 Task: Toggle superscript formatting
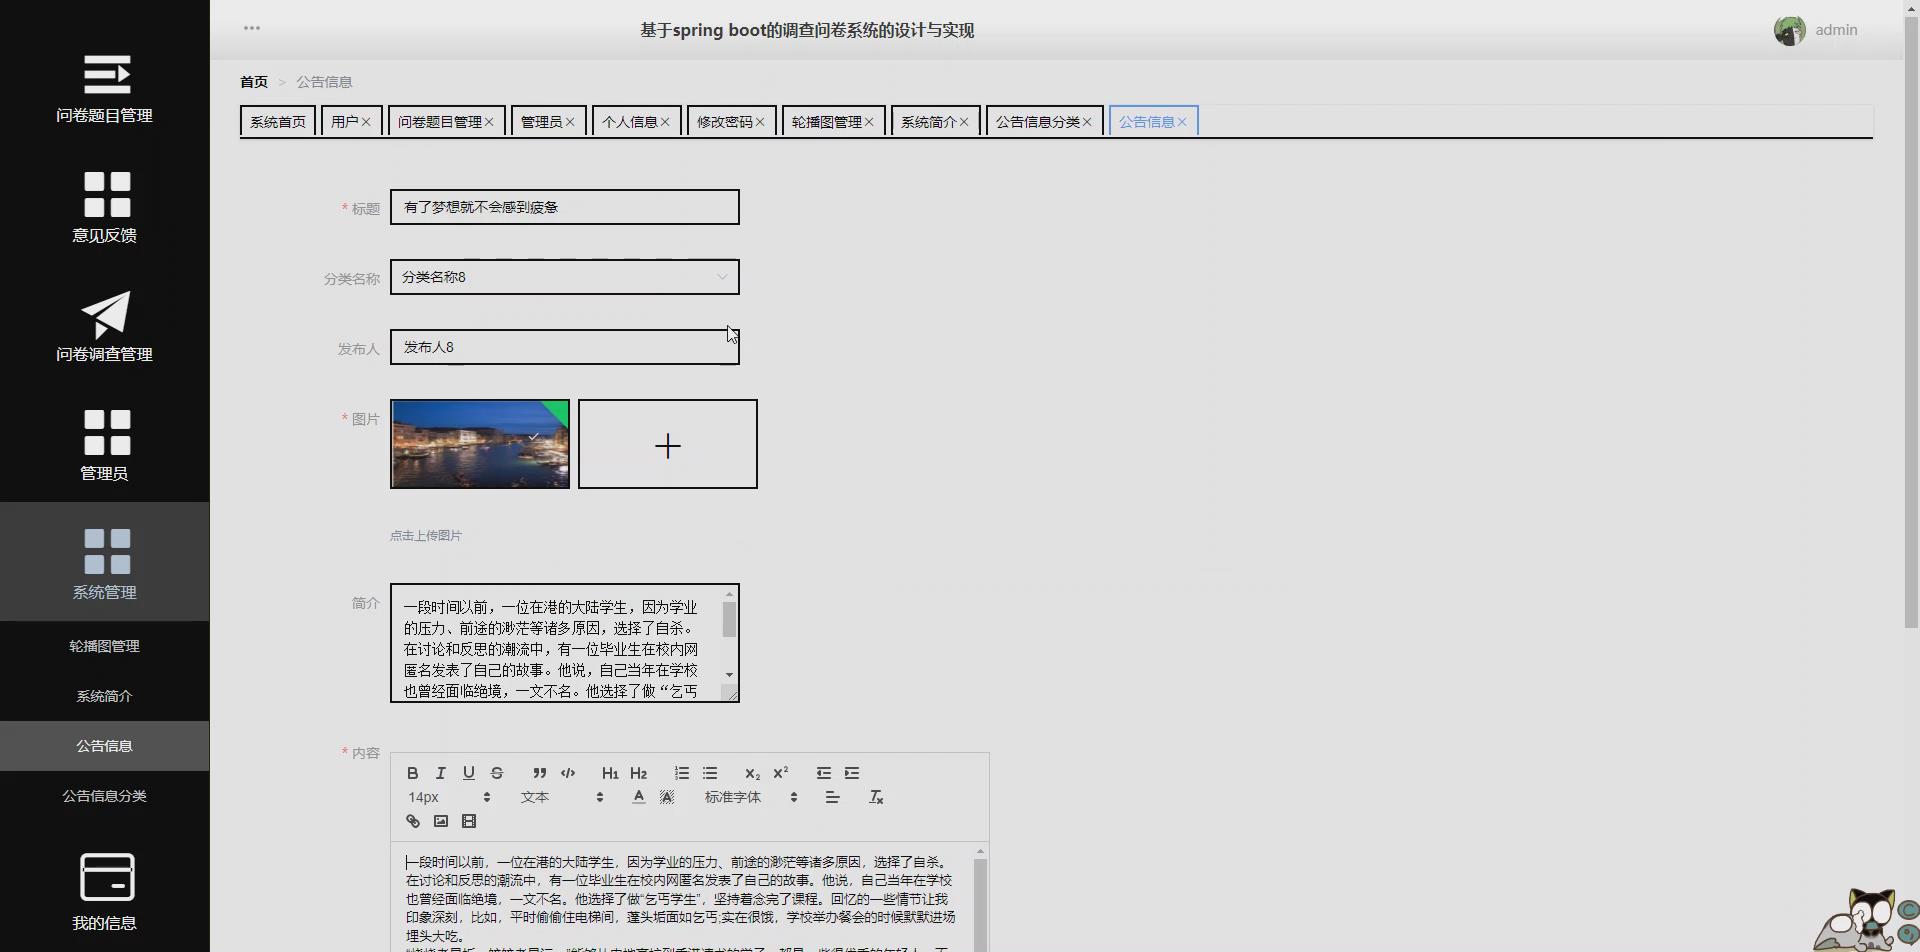[x=781, y=772]
